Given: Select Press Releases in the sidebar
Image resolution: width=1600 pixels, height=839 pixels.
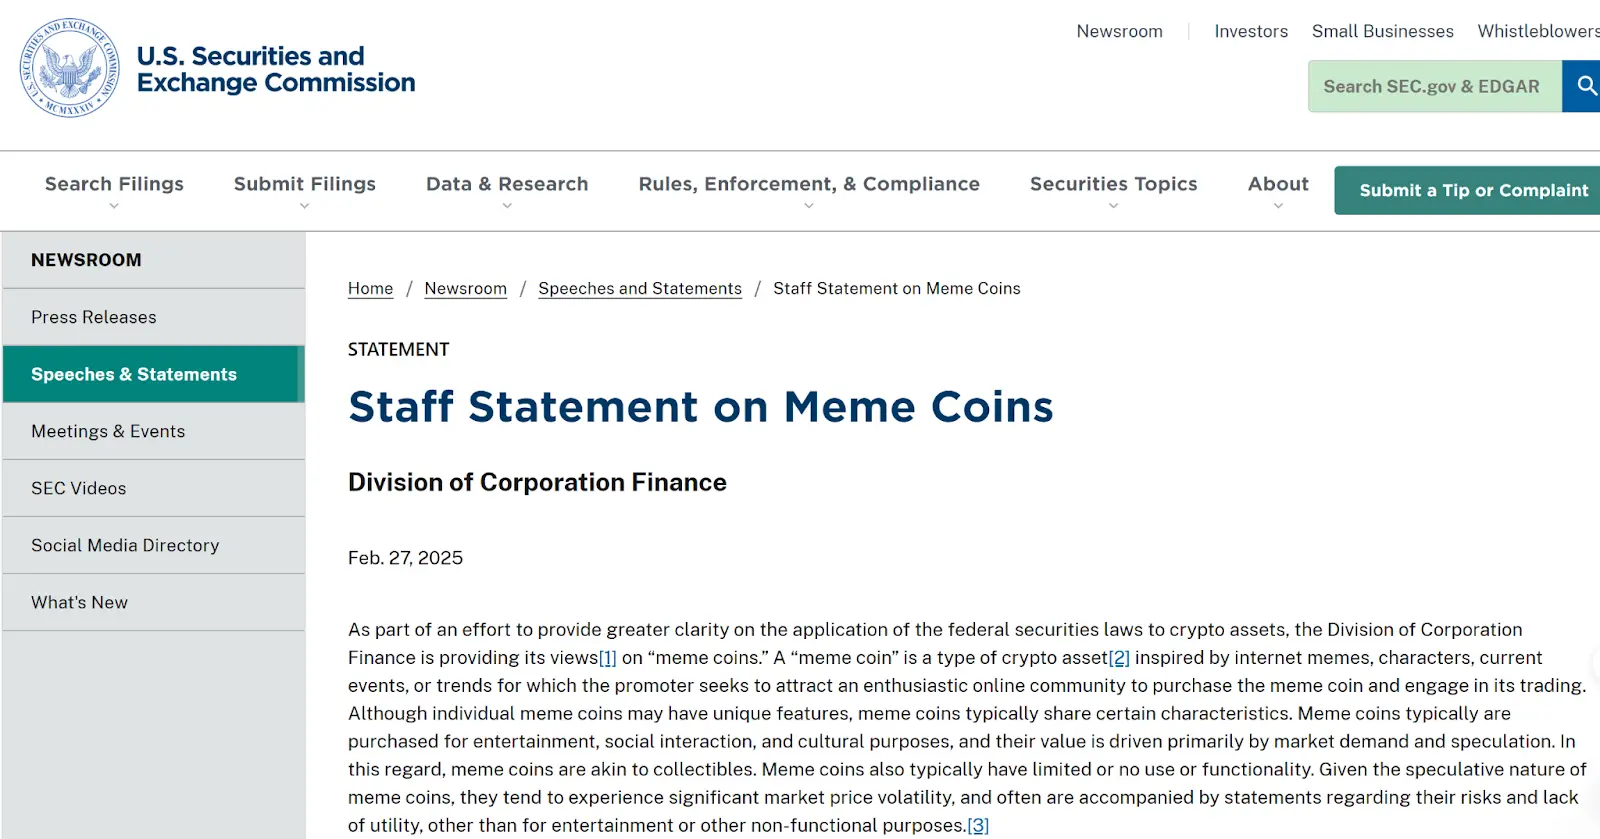Looking at the screenshot, I should 154,317.
